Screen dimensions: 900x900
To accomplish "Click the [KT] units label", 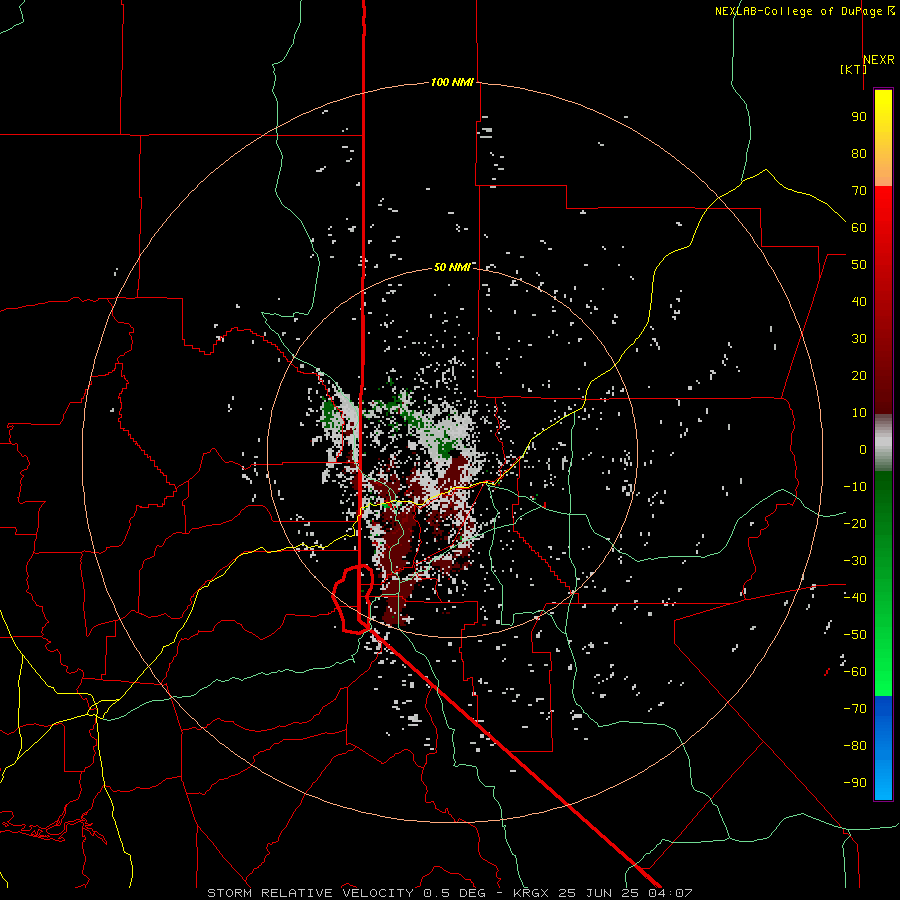I will pyautogui.click(x=853, y=69).
